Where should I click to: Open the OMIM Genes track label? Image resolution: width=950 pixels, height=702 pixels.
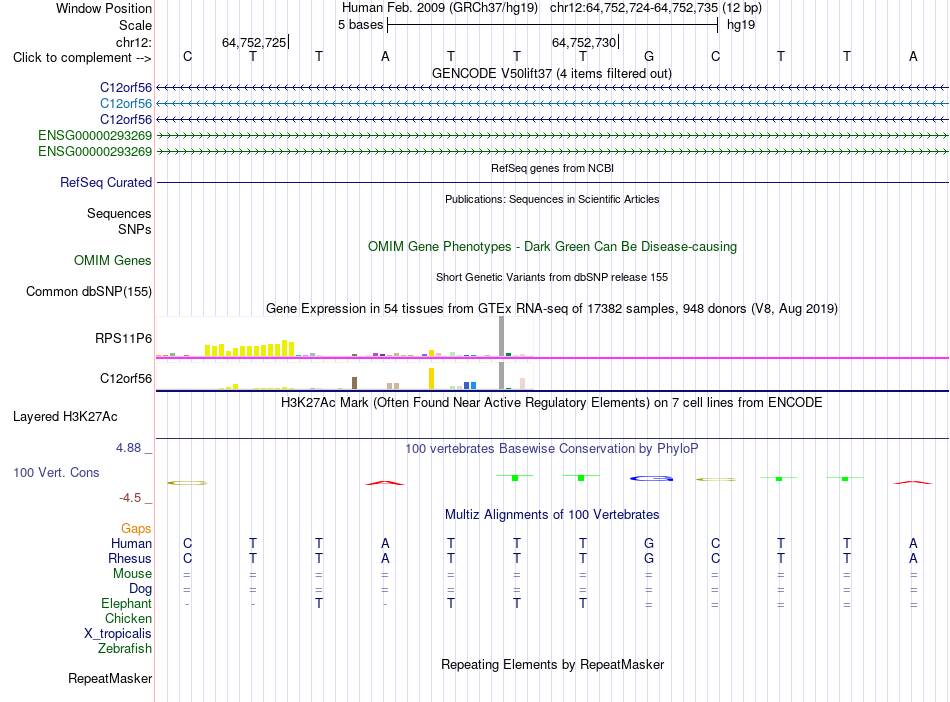click(x=113, y=260)
